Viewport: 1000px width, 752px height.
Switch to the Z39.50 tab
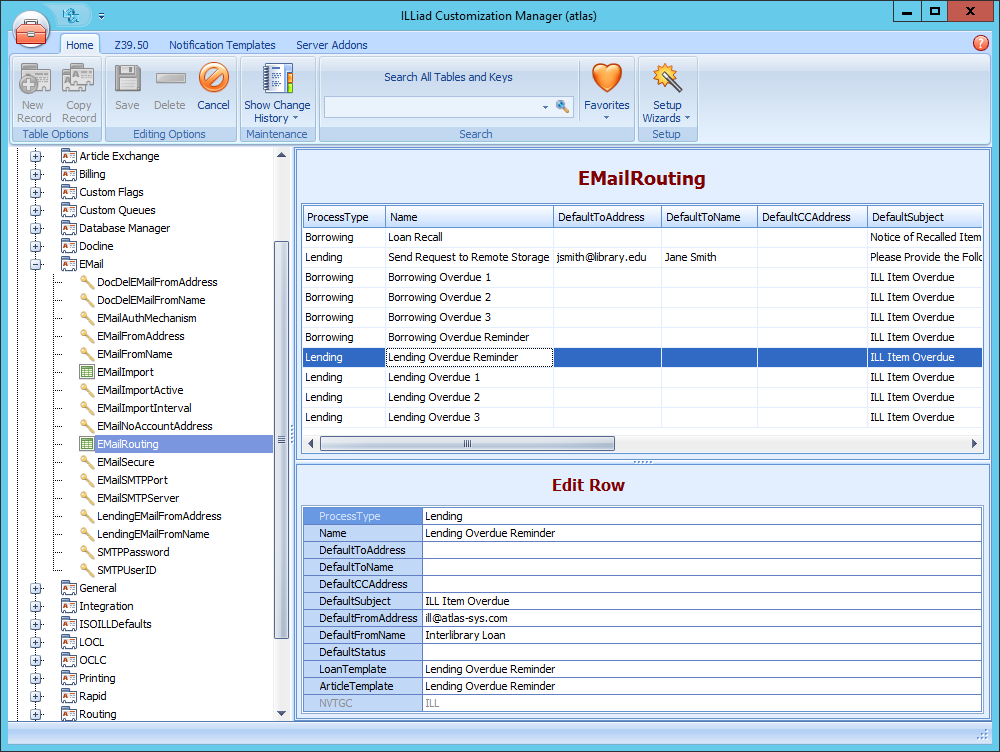click(x=131, y=44)
